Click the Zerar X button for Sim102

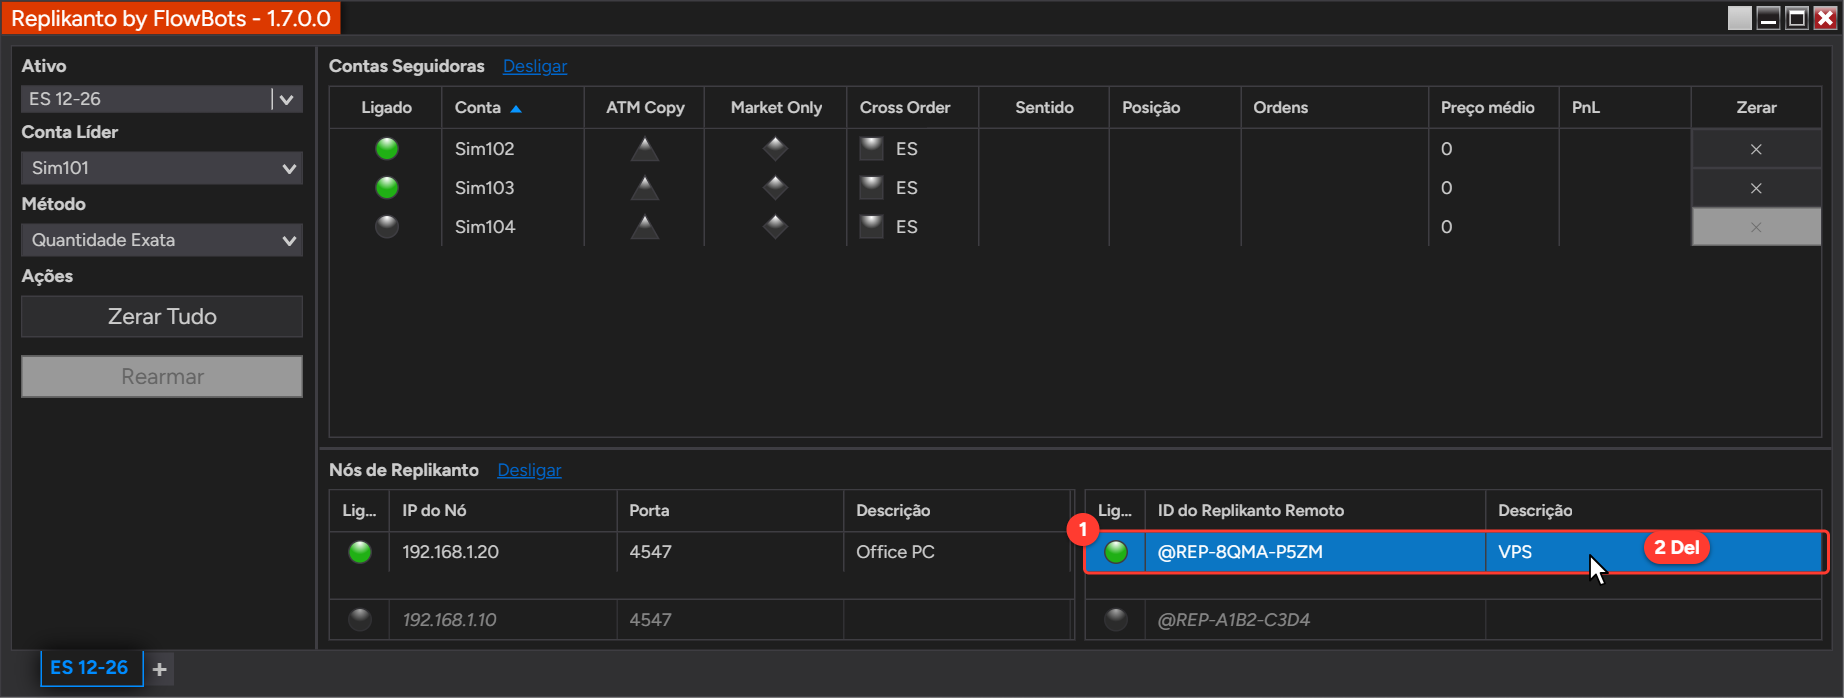tap(1756, 149)
